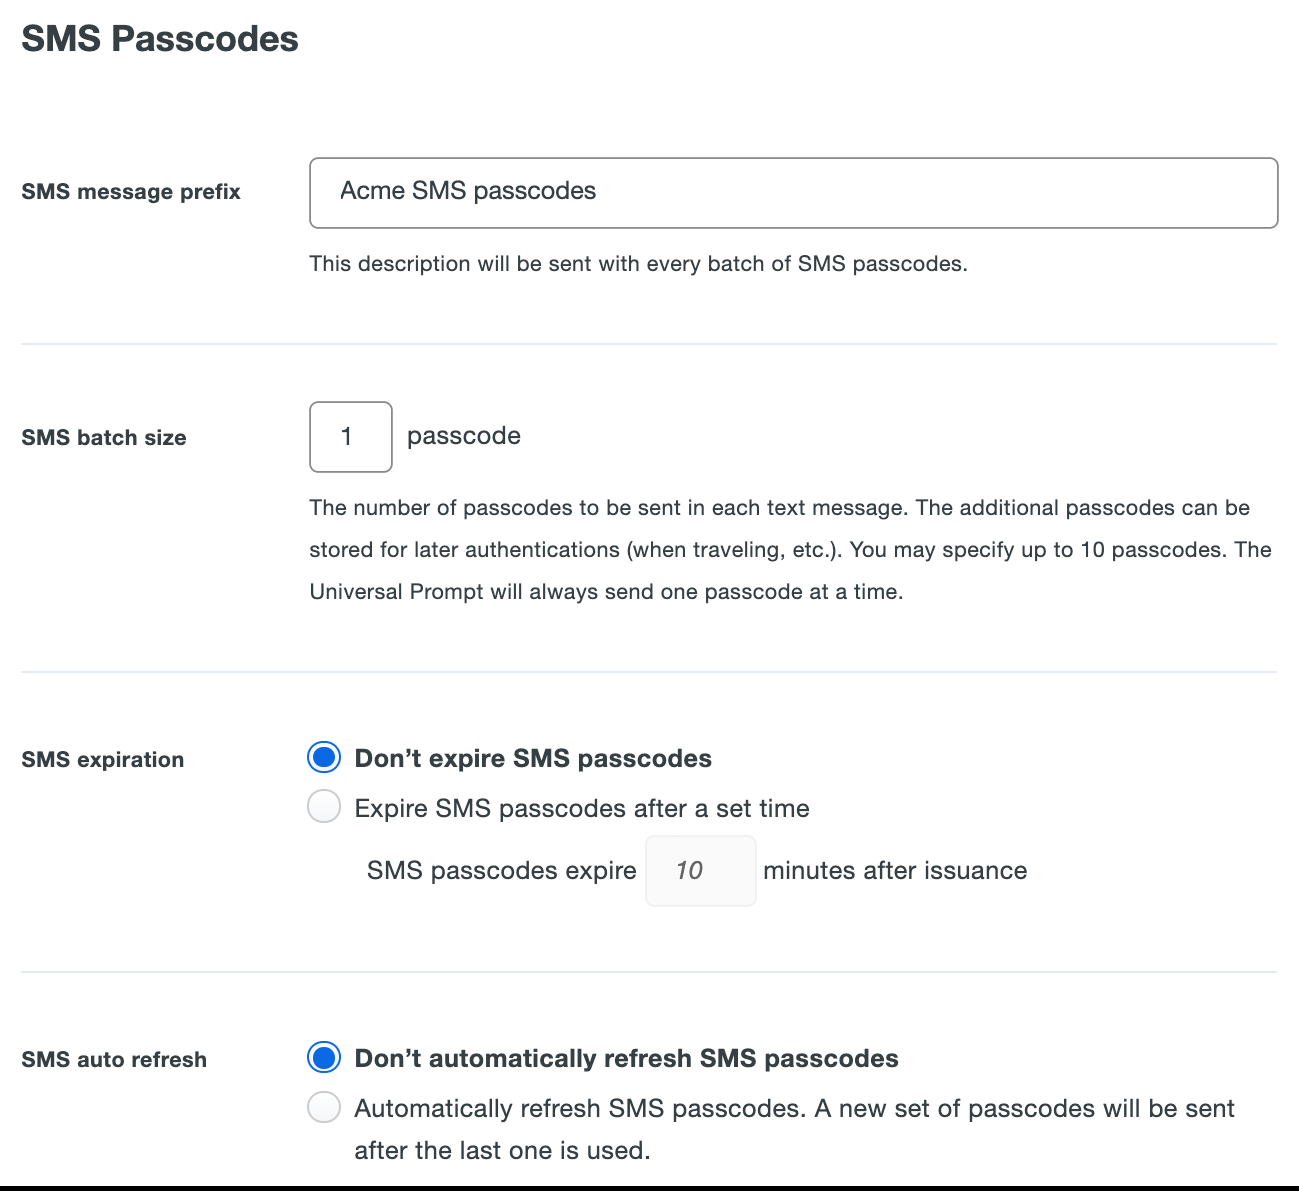The image size is (1299, 1191).
Task: Click the SMS batch size label
Action: click(103, 437)
